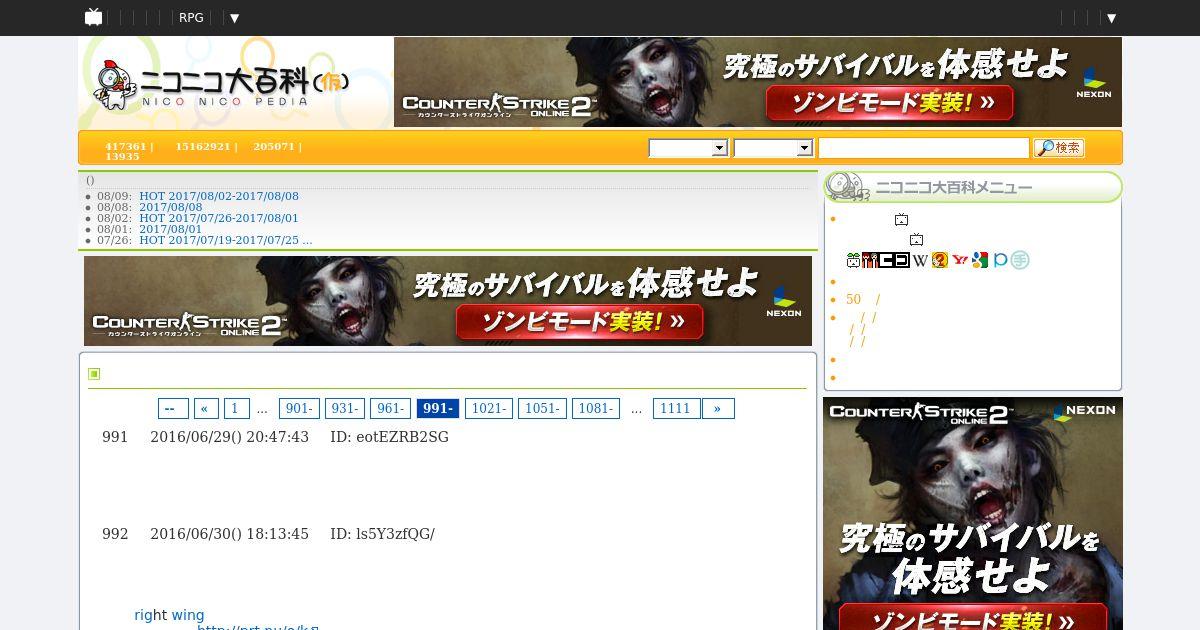Click the teal circular icon after pixiv

point(1019,260)
